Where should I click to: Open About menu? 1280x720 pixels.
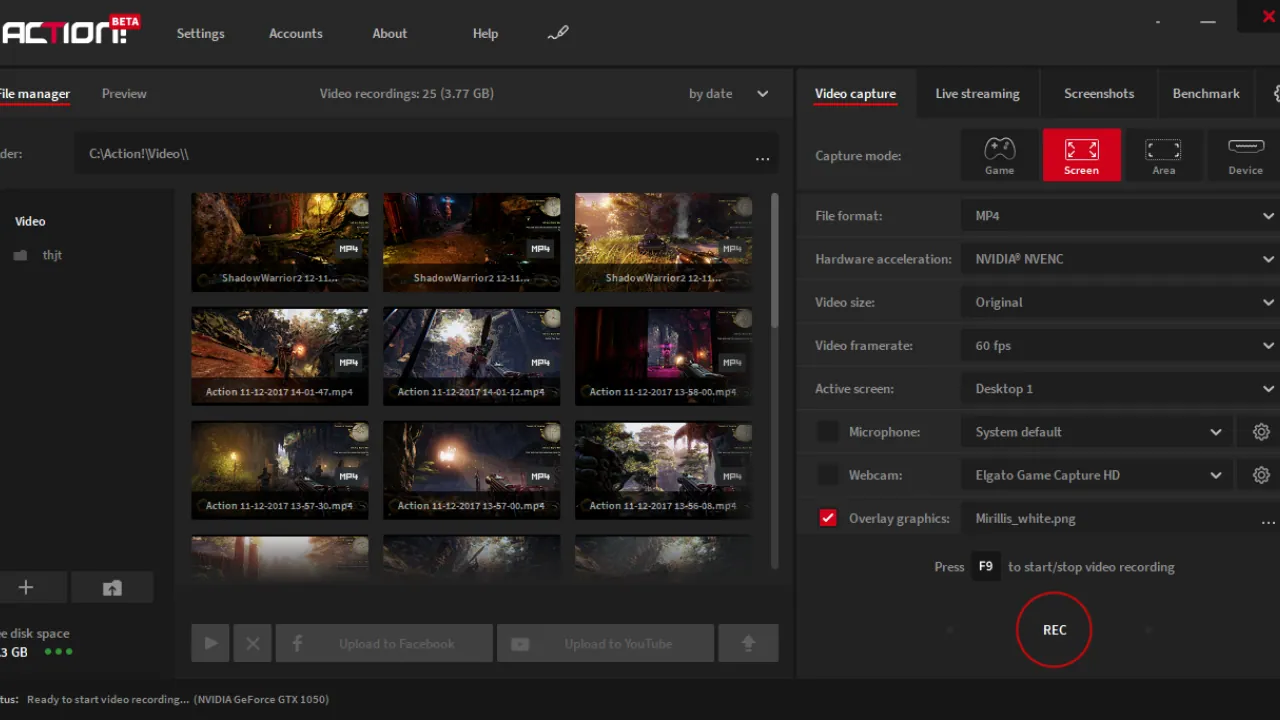(390, 33)
